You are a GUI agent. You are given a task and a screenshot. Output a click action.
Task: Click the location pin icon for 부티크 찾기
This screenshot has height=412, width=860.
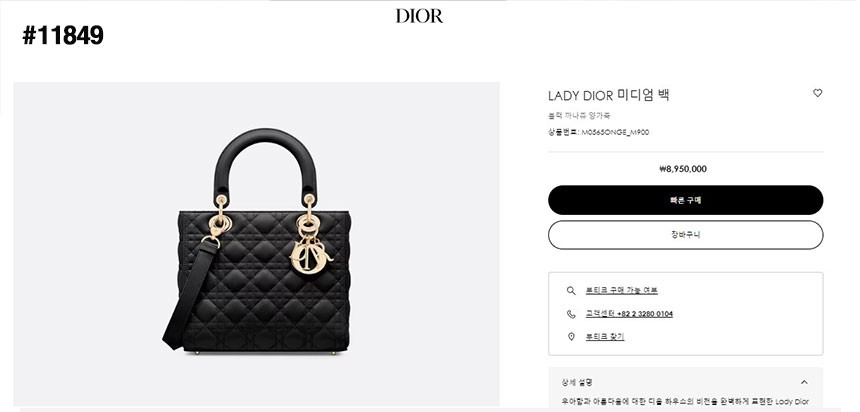571,336
